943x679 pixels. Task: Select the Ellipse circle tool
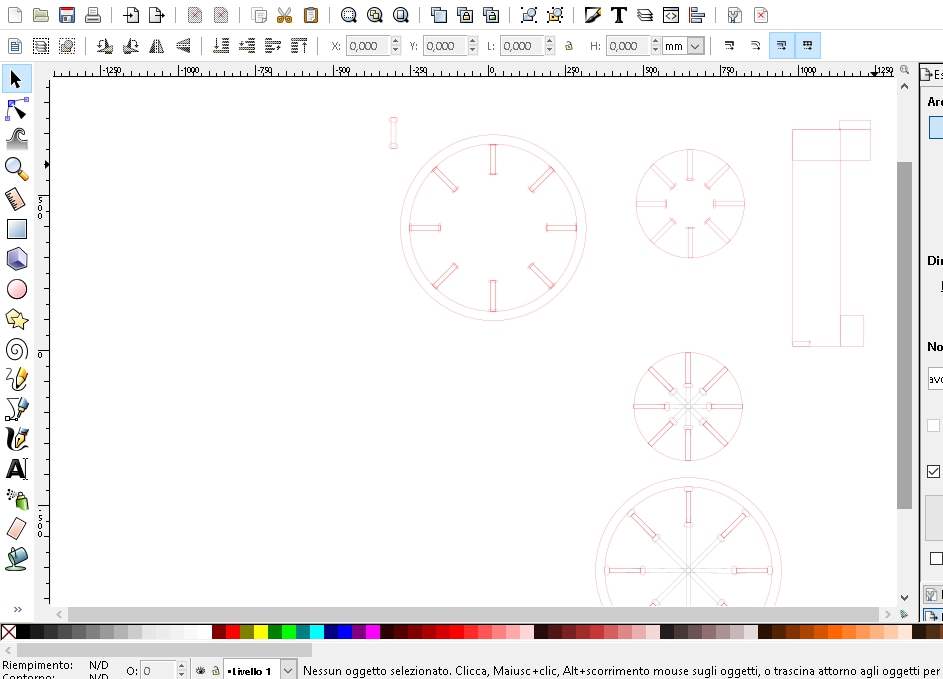pyautogui.click(x=17, y=289)
